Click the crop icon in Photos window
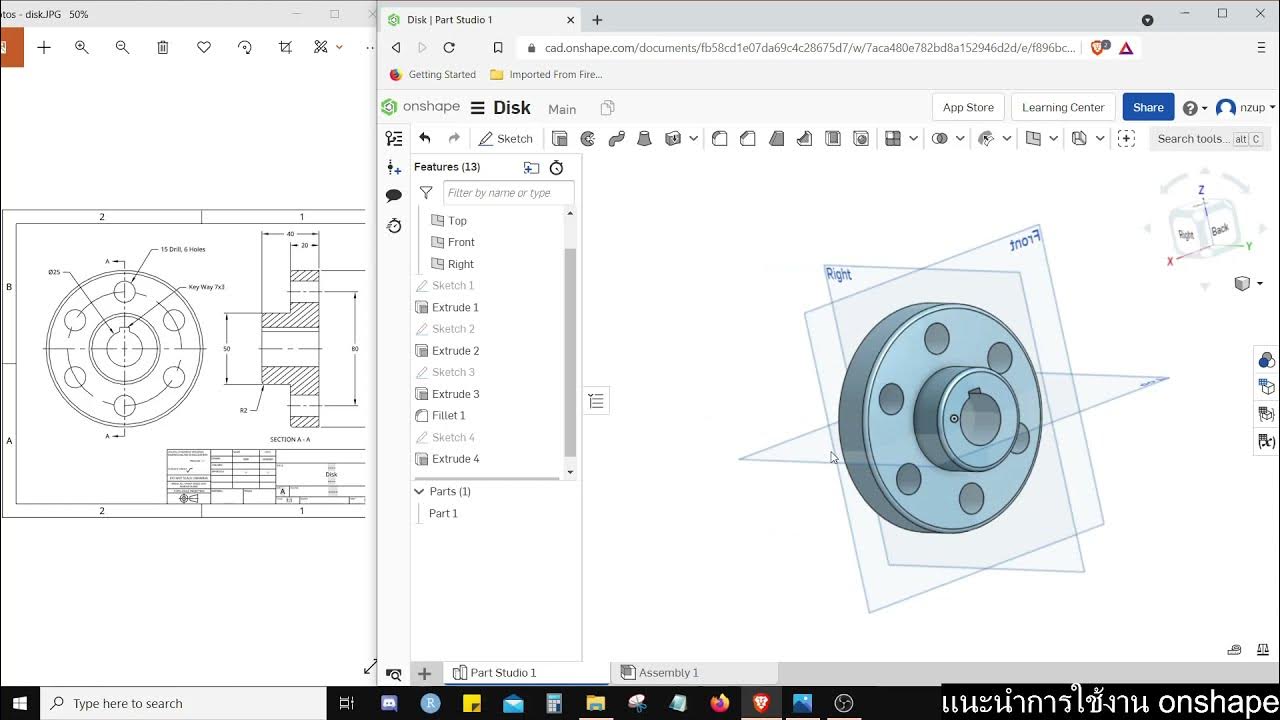The height and width of the screenshot is (720, 1280). [x=285, y=47]
